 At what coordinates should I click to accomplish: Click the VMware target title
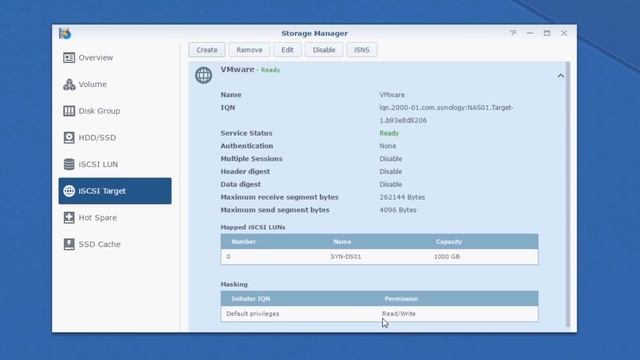(238, 69)
